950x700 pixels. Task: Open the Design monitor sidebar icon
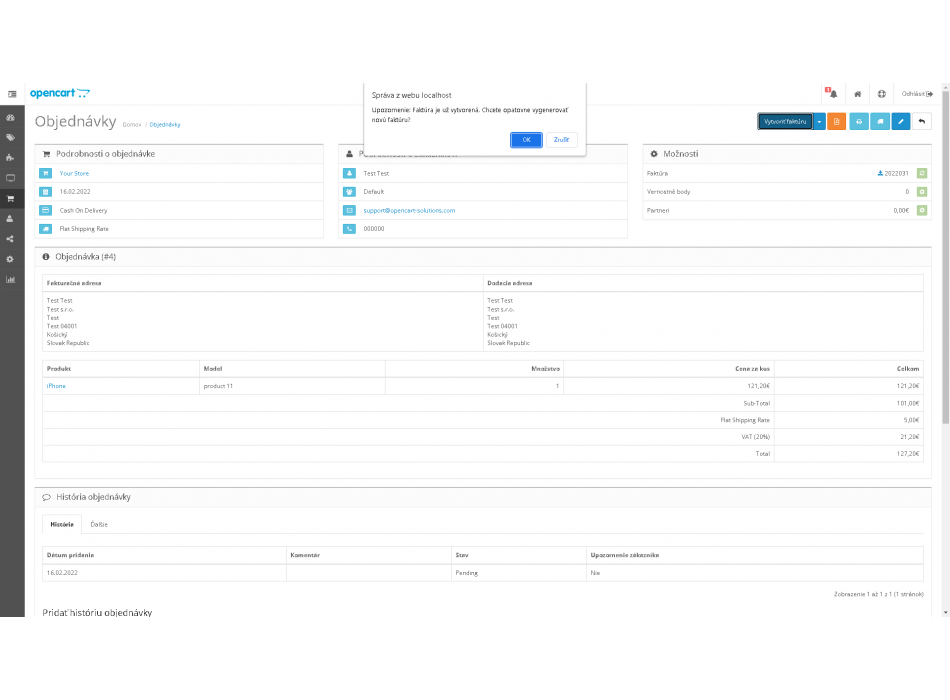tap(10, 178)
